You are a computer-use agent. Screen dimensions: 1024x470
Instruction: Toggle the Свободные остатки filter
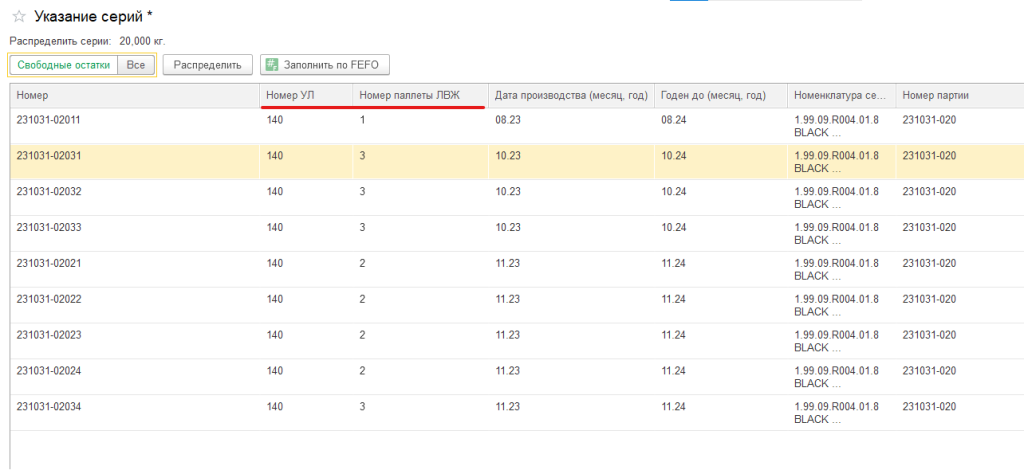[64, 65]
